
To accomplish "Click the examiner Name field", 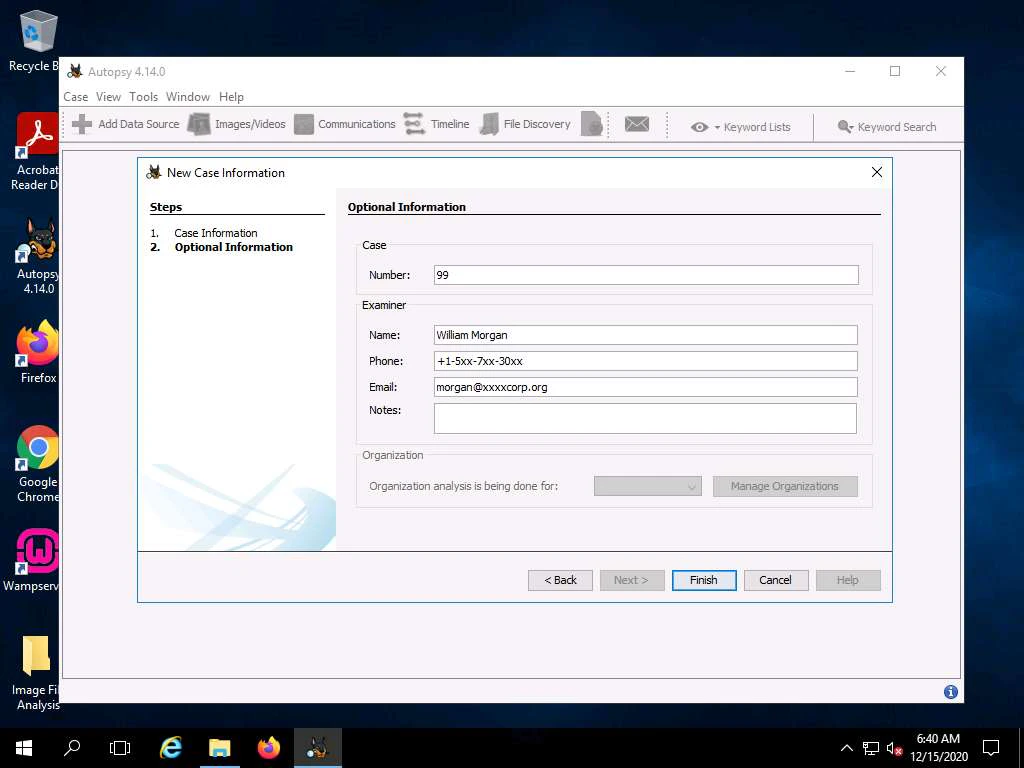I will 645,335.
